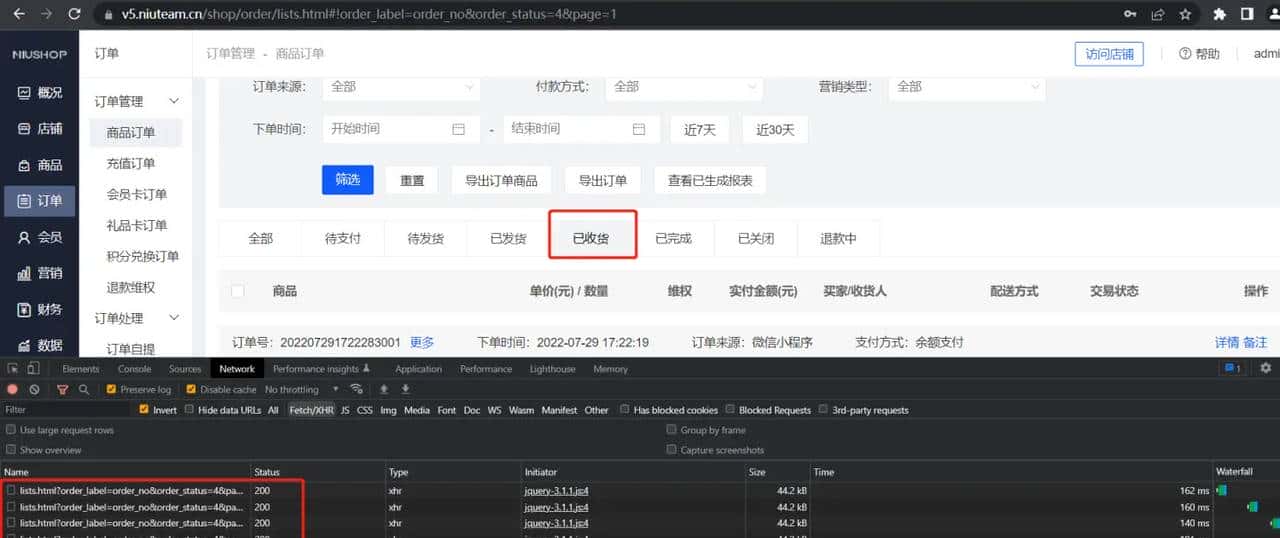Enable 3rd-party requests checkbox

pos(824,409)
